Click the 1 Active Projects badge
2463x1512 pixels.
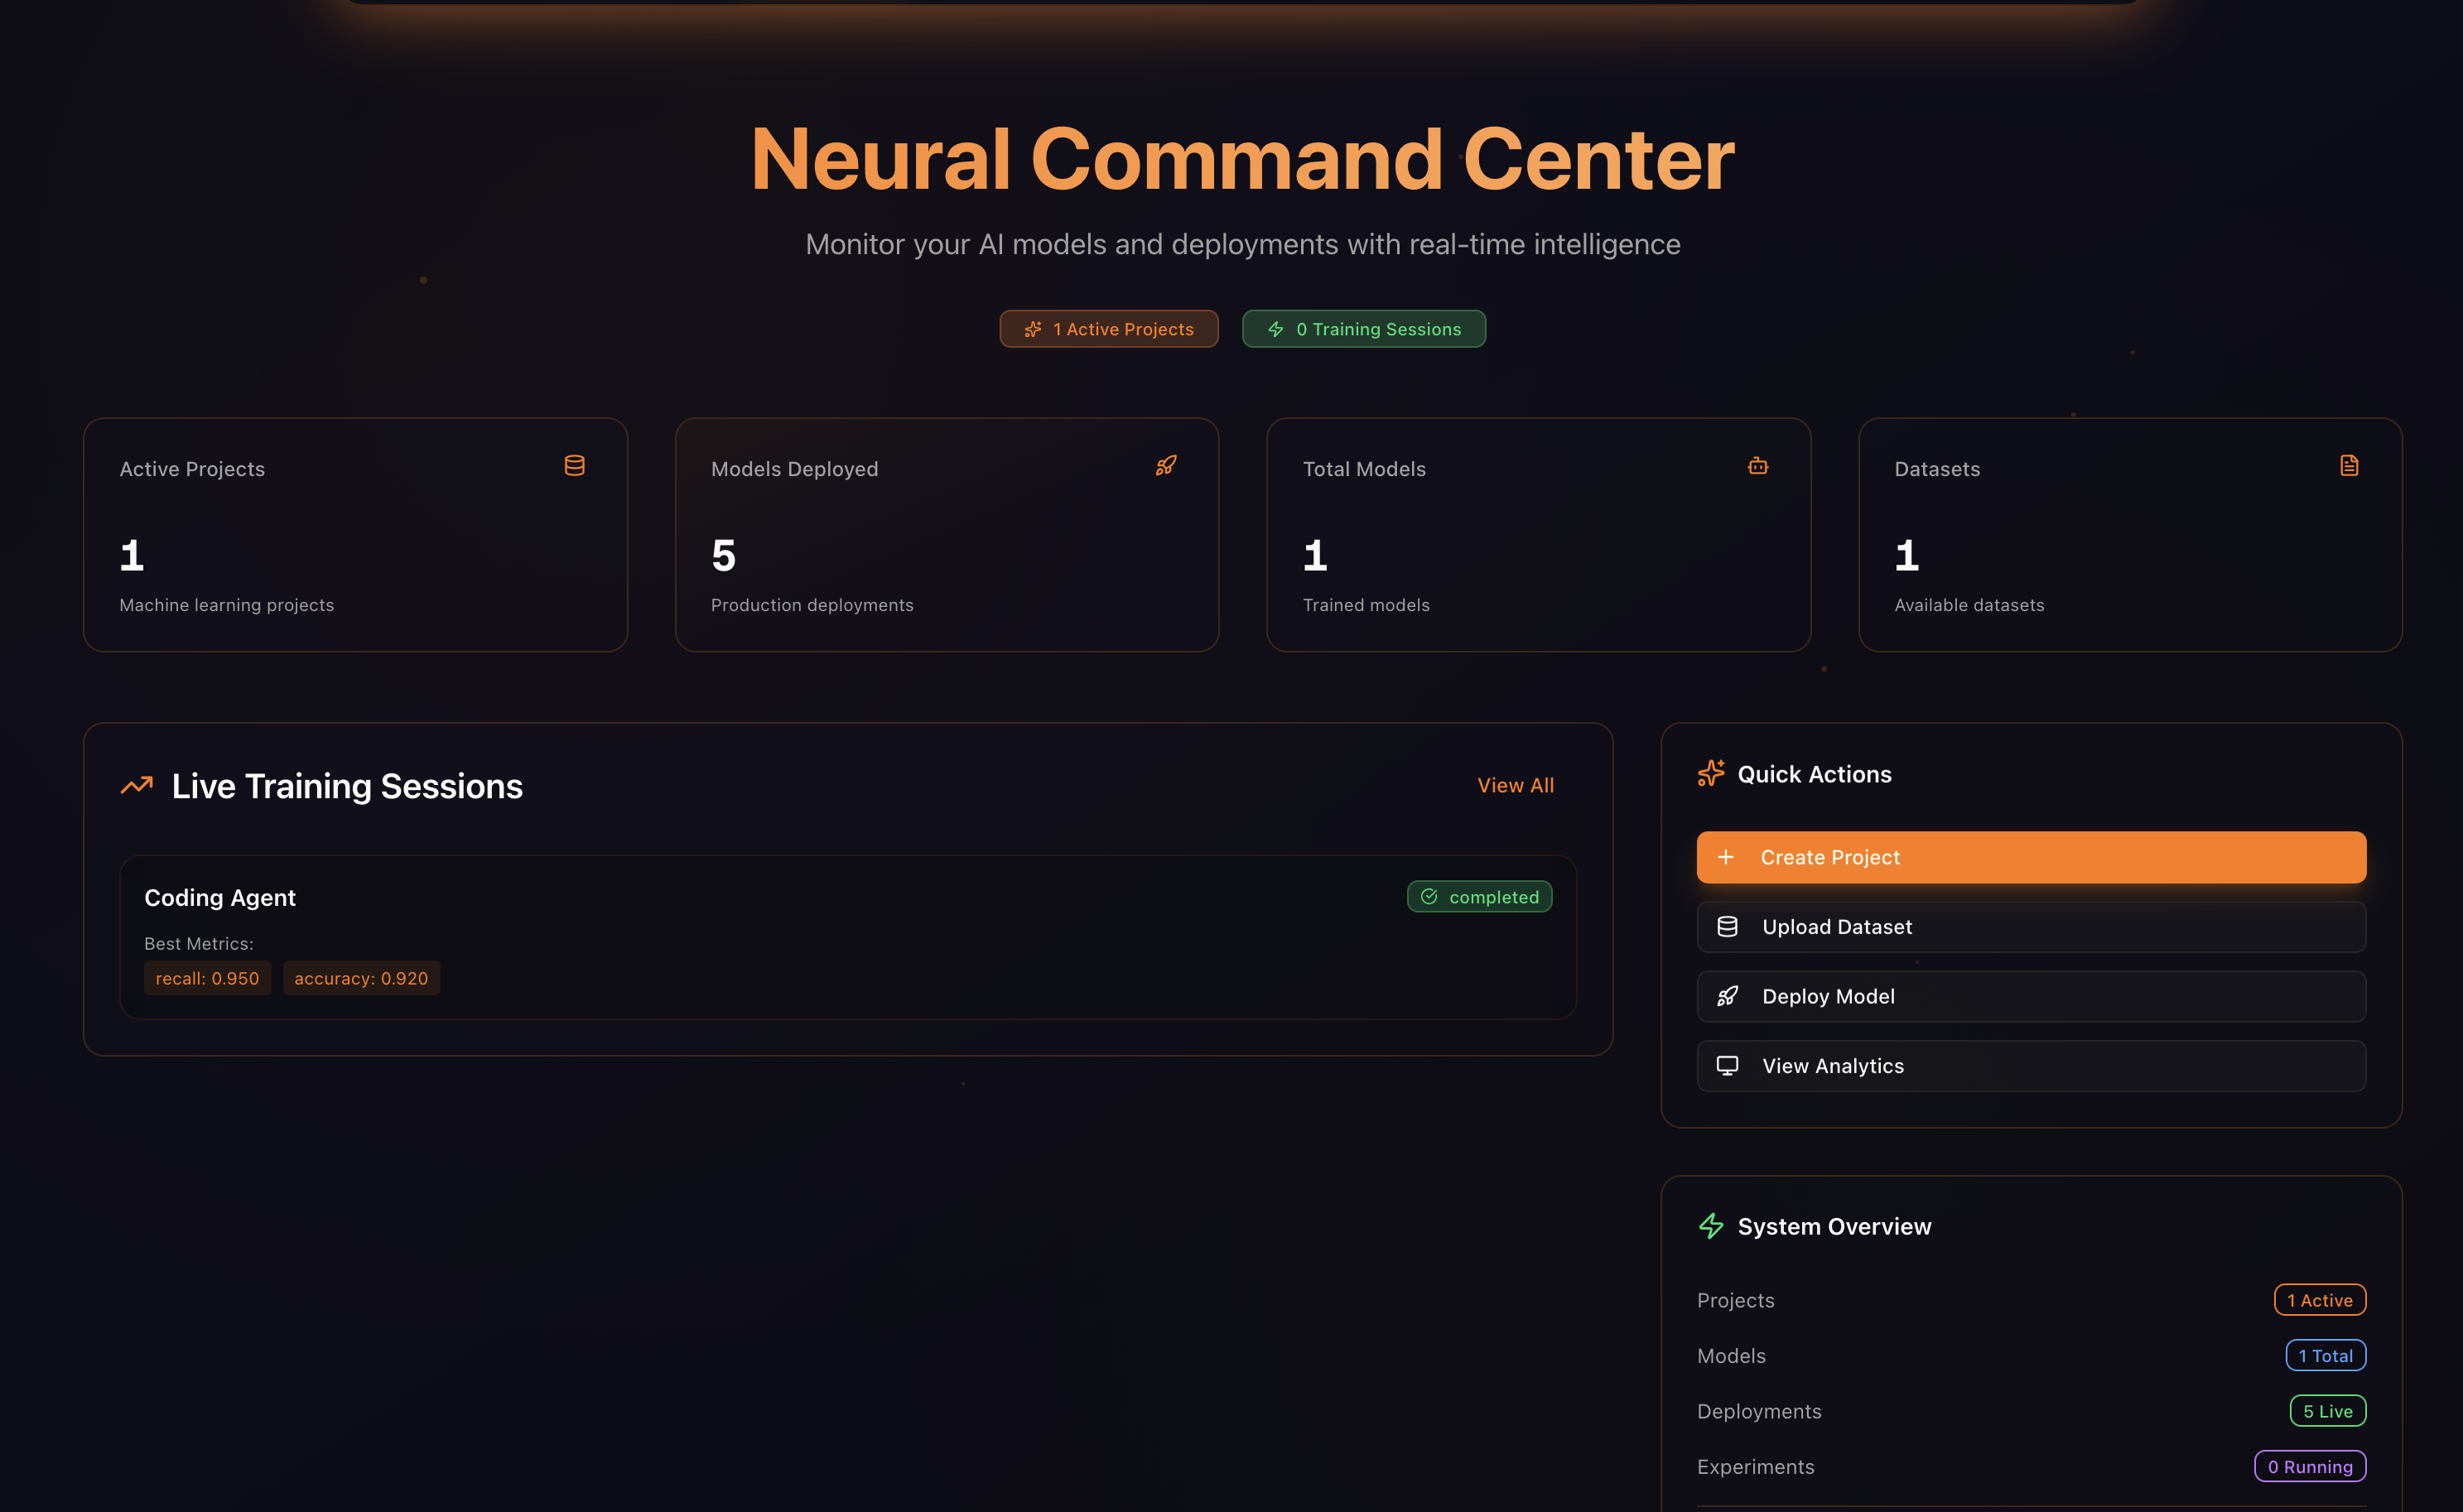click(x=1108, y=328)
